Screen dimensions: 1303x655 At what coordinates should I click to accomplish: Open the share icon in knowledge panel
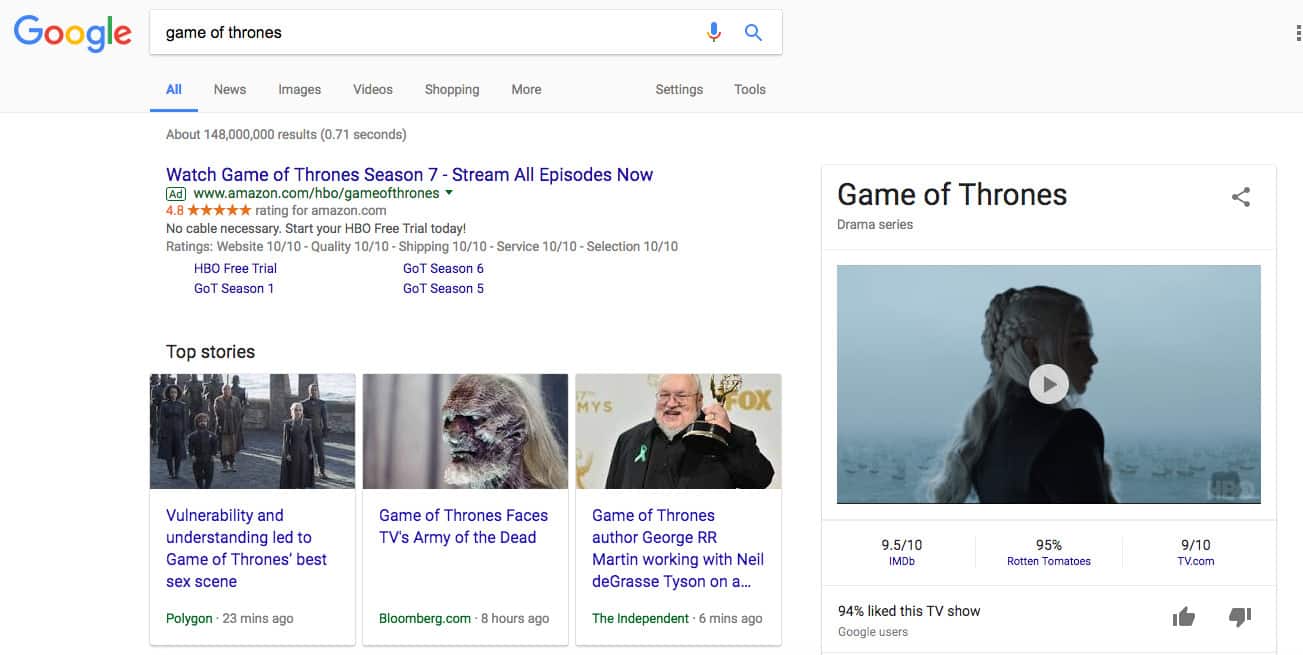click(x=1241, y=197)
